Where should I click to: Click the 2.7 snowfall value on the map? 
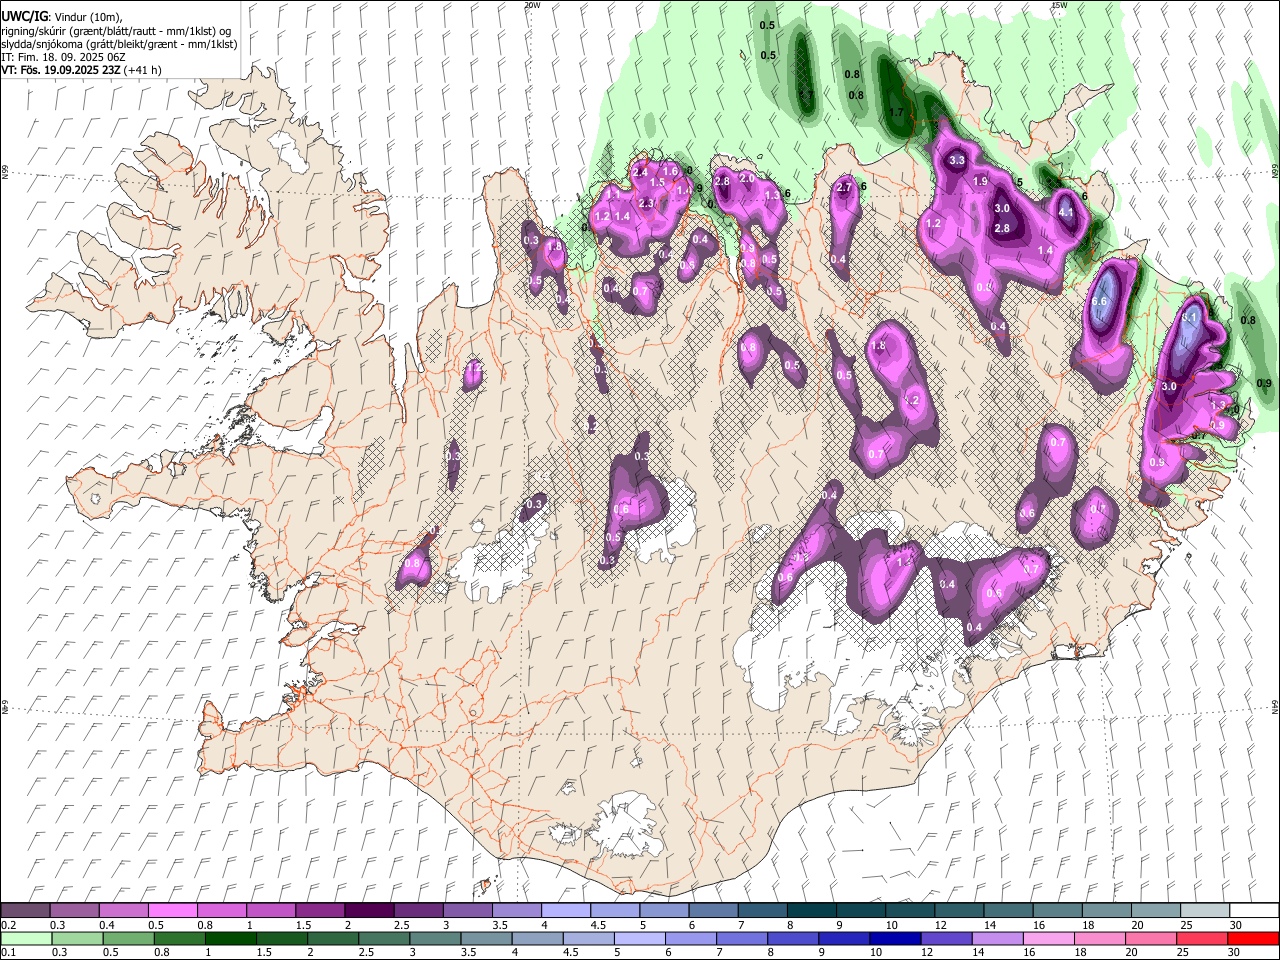pos(844,187)
